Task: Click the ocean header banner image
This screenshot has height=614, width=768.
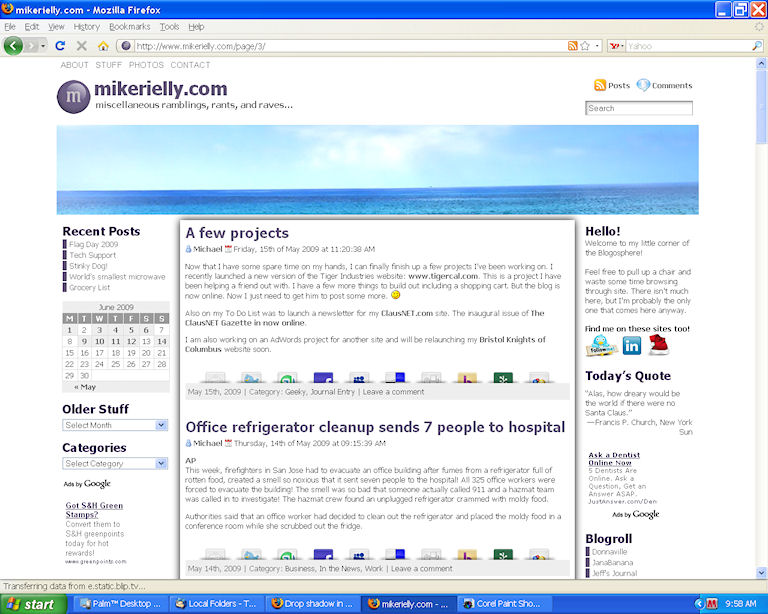Action: pos(378,170)
